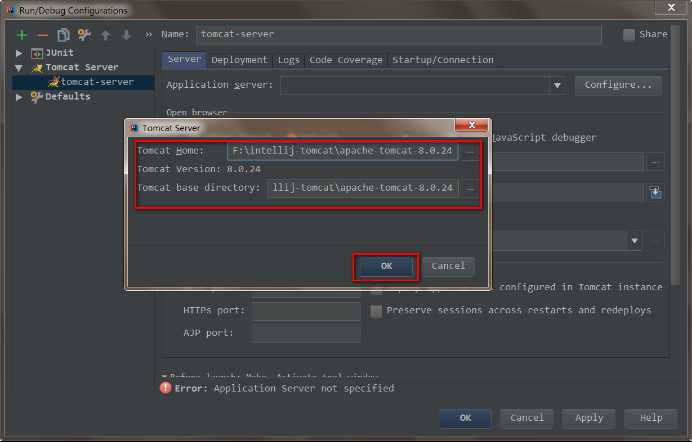Image resolution: width=692 pixels, height=442 pixels.
Task: Click the HTTPs port field
Action: click(306, 311)
